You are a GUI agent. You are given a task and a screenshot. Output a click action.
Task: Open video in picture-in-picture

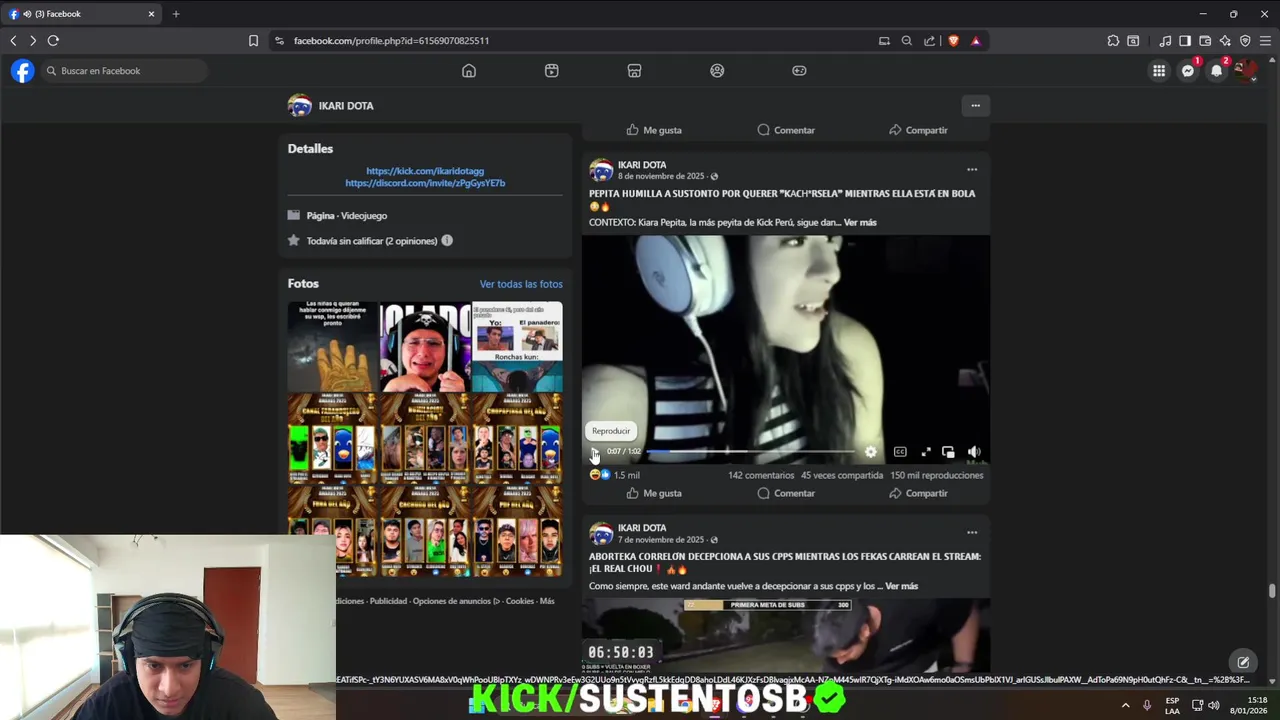pos(948,452)
